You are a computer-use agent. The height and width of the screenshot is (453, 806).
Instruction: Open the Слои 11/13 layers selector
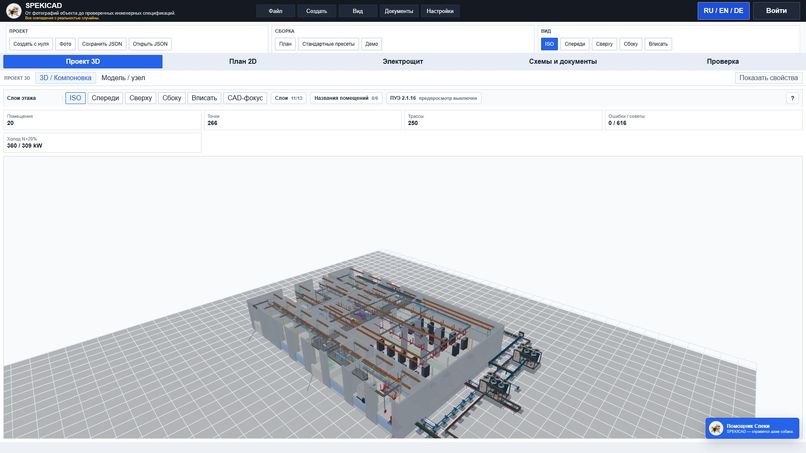tap(288, 98)
